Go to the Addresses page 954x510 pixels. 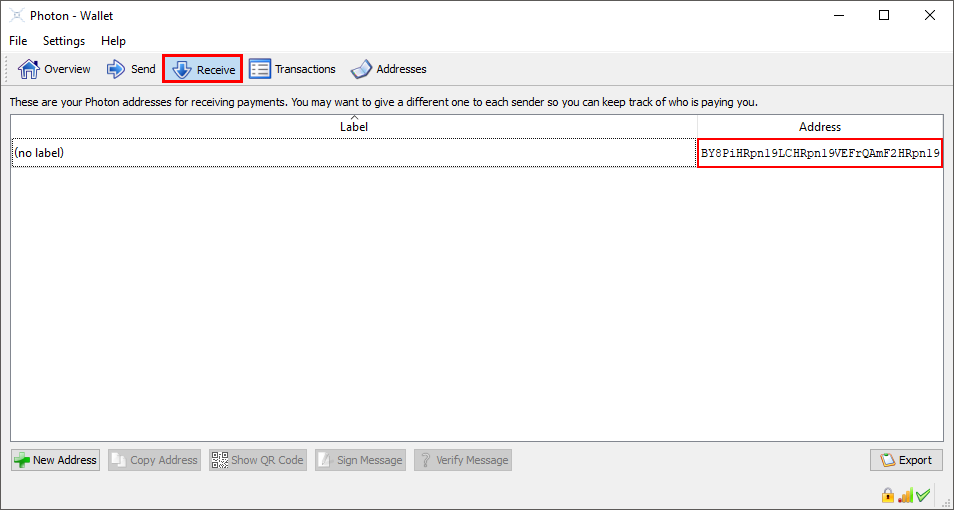[x=389, y=69]
